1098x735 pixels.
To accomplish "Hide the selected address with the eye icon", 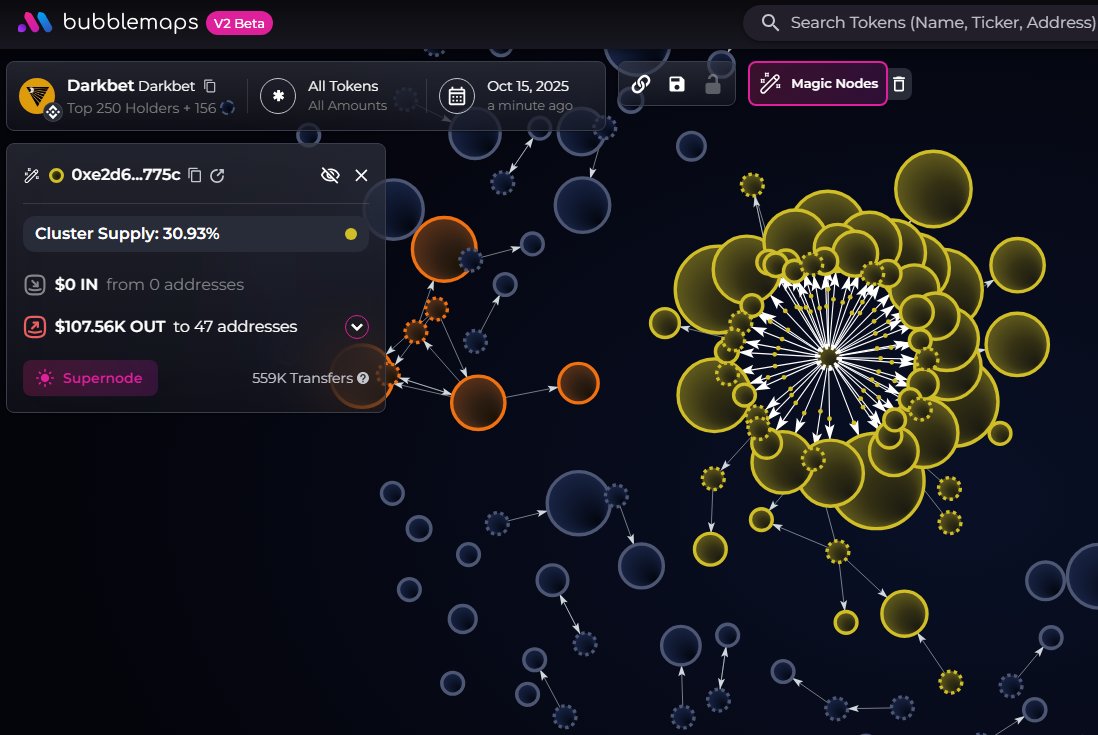I will [x=329, y=175].
